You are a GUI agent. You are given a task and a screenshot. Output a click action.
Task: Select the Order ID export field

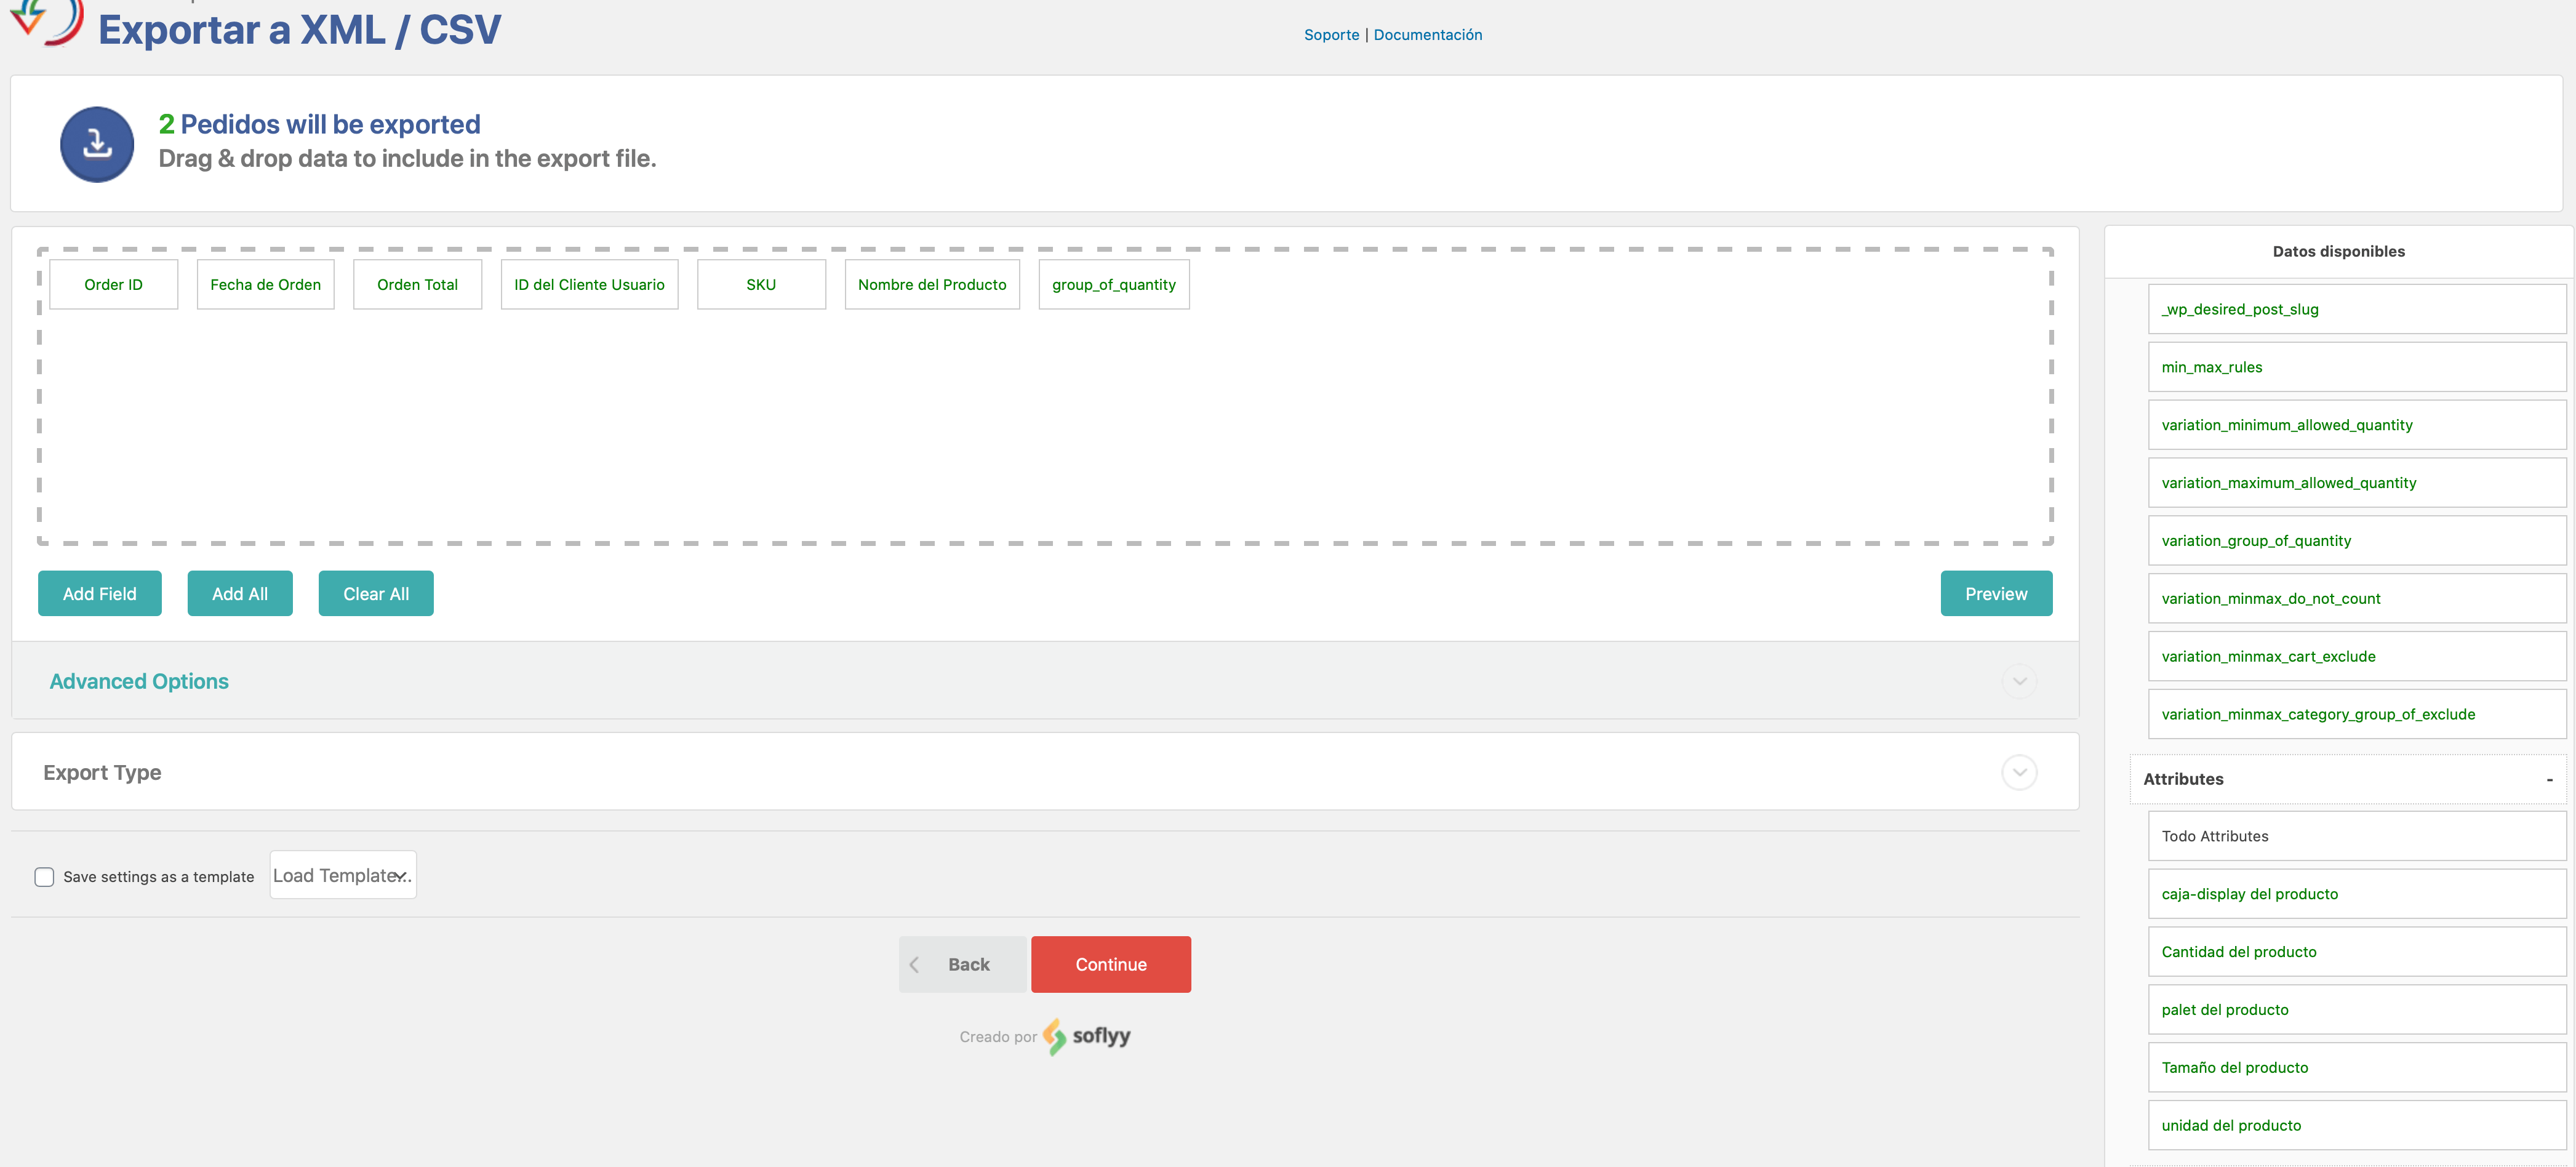tap(114, 285)
